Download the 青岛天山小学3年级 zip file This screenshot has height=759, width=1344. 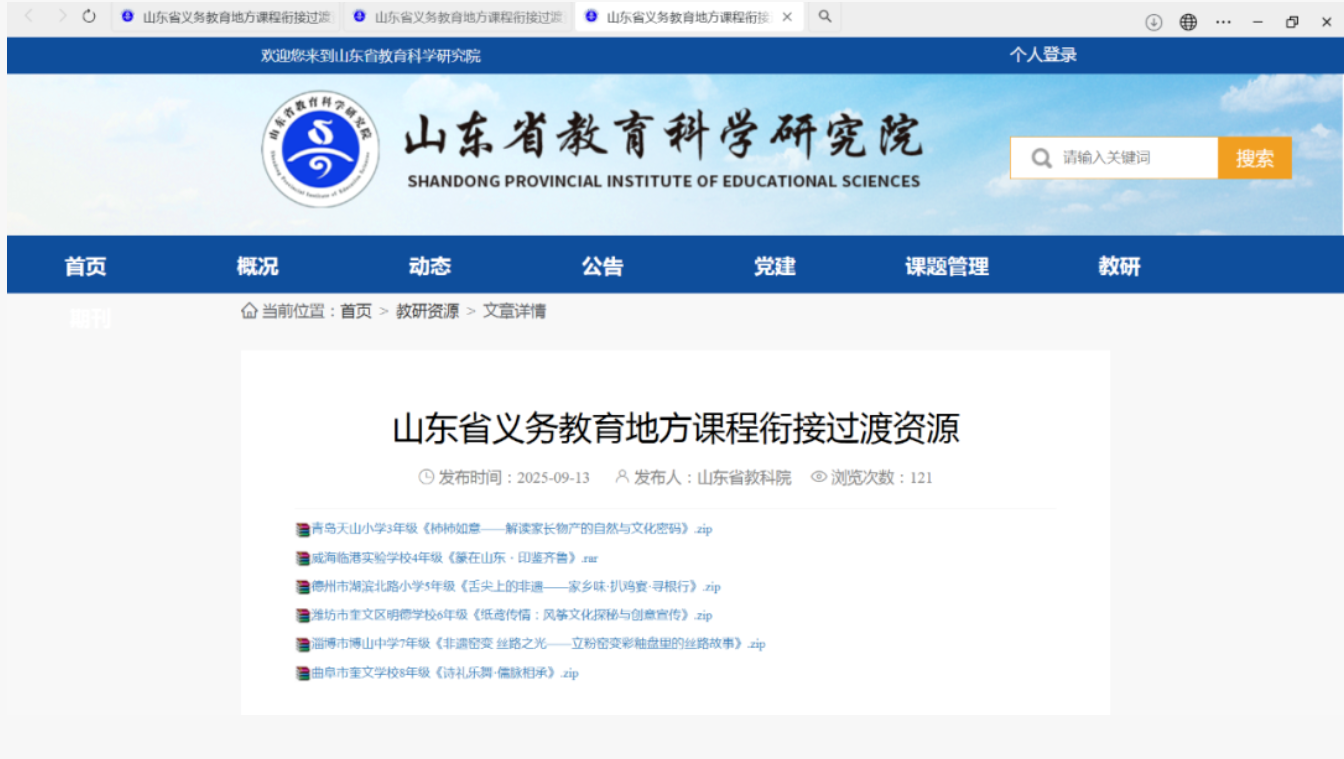[x=511, y=529]
